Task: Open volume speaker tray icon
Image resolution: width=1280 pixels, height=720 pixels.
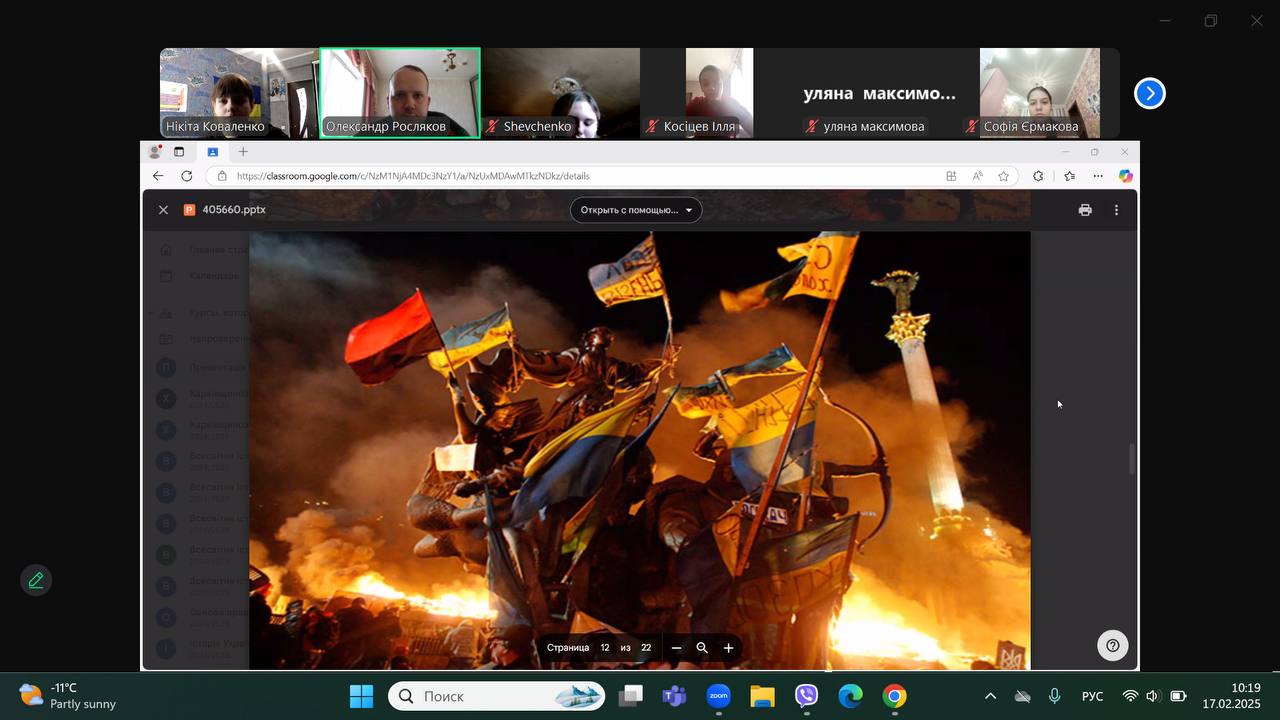Action: pos(1153,696)
